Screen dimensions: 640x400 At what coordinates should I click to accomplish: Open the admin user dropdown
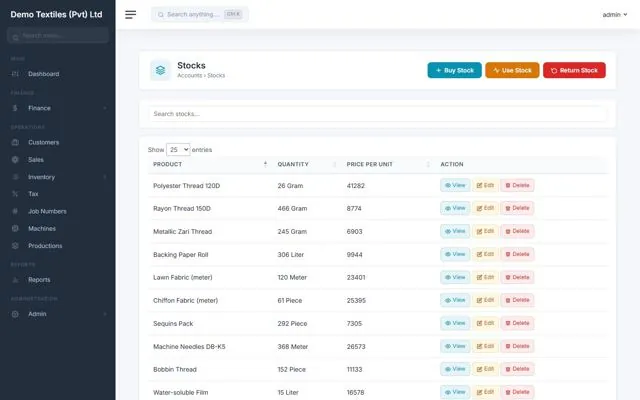click(x=615, y=15)
